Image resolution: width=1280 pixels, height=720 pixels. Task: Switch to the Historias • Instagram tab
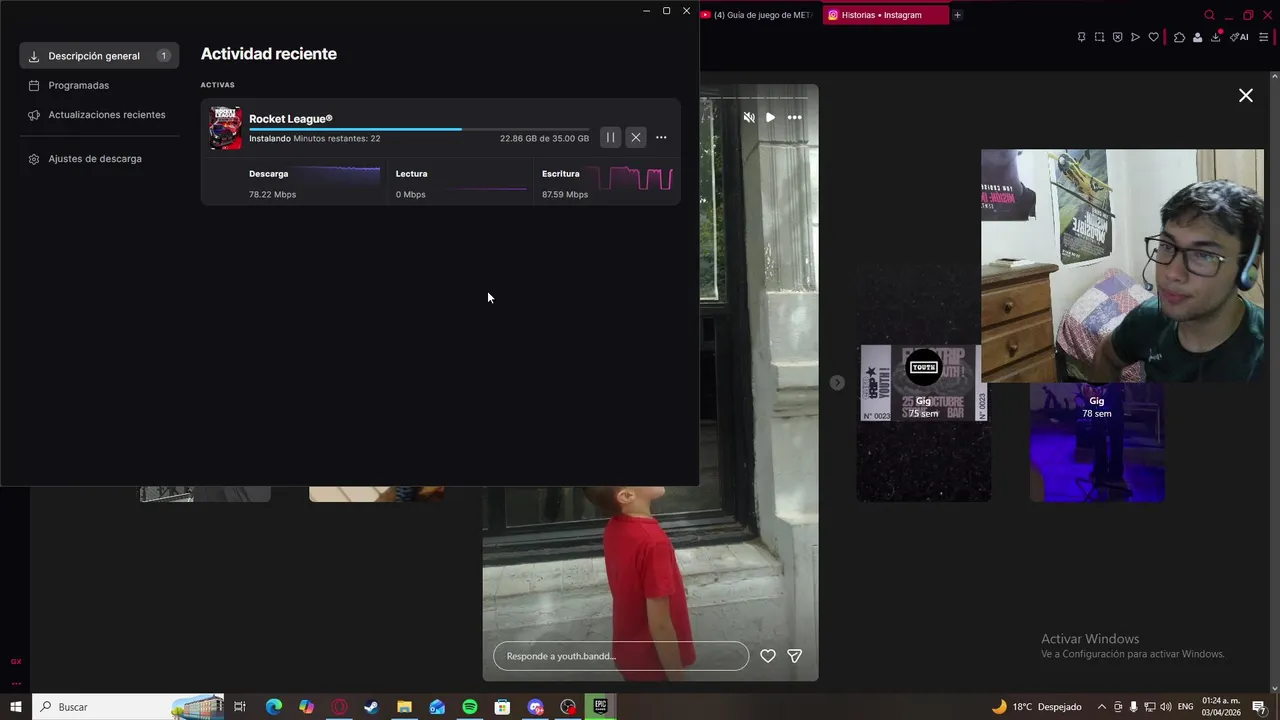pyautogui.click(x=885, y=15)
